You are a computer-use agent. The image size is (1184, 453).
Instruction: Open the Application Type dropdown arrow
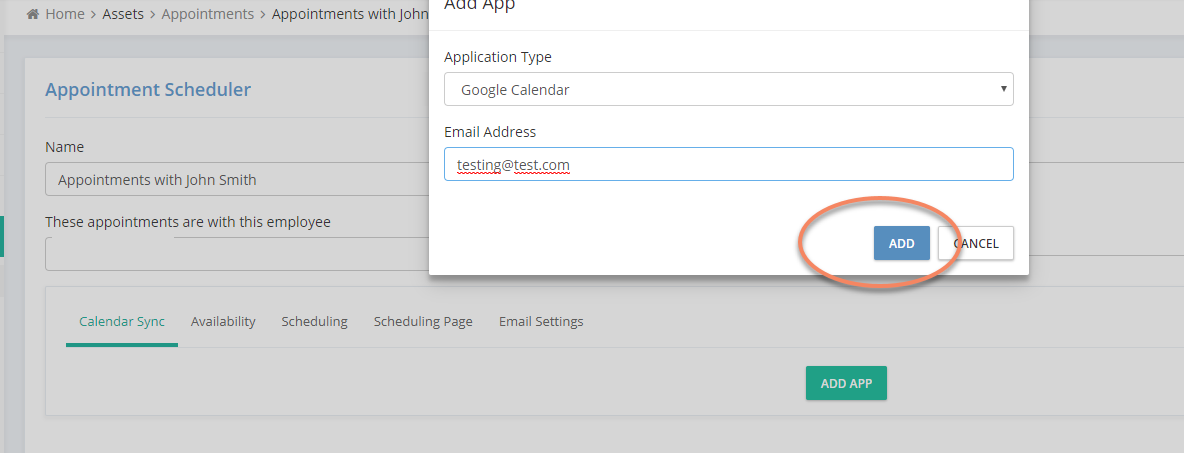(x=1004, y=88)
